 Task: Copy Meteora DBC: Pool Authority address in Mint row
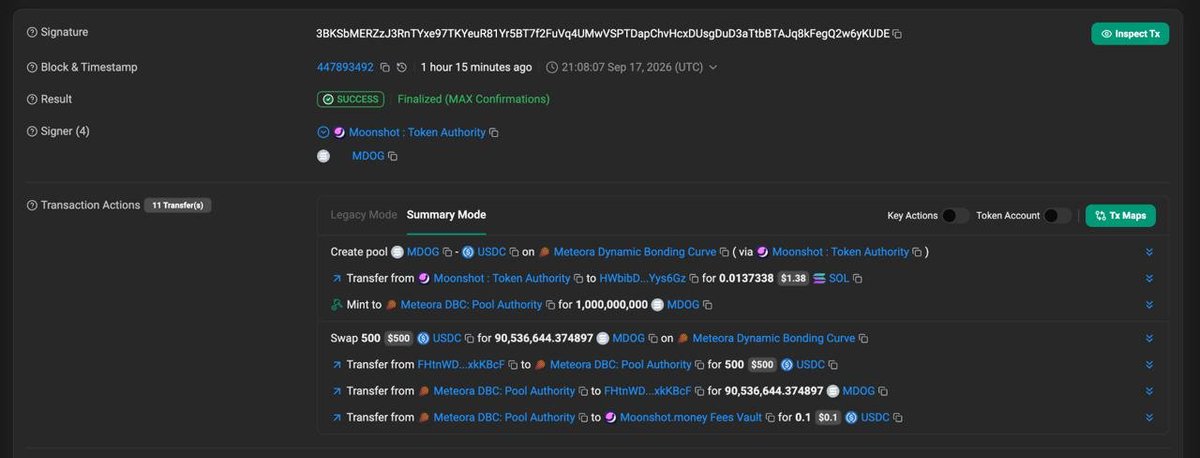(x=549, y=304)
